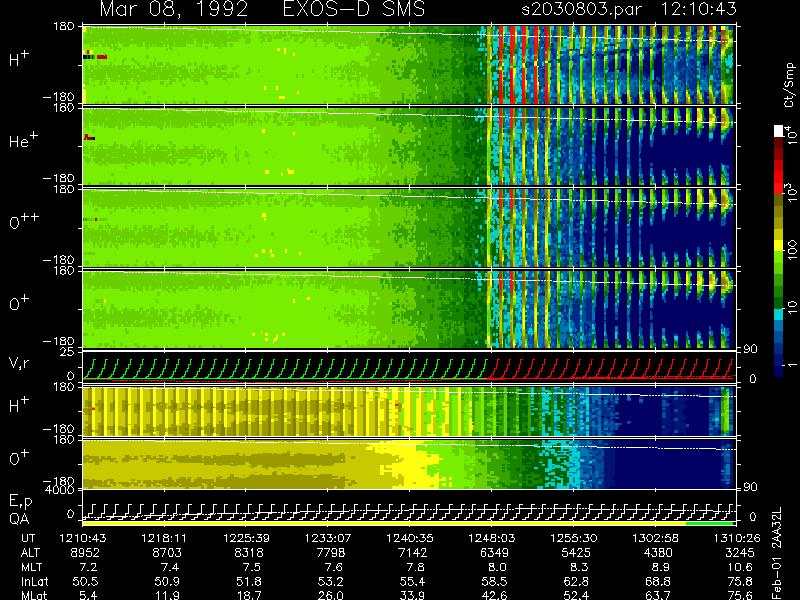Click MLT value "8.9"

[661, 567]
